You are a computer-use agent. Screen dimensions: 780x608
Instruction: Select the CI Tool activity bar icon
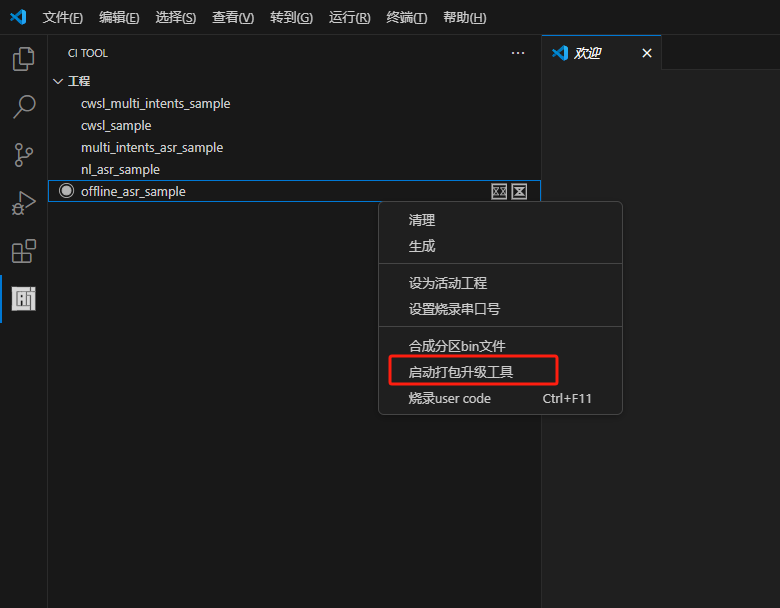[23, 298]
